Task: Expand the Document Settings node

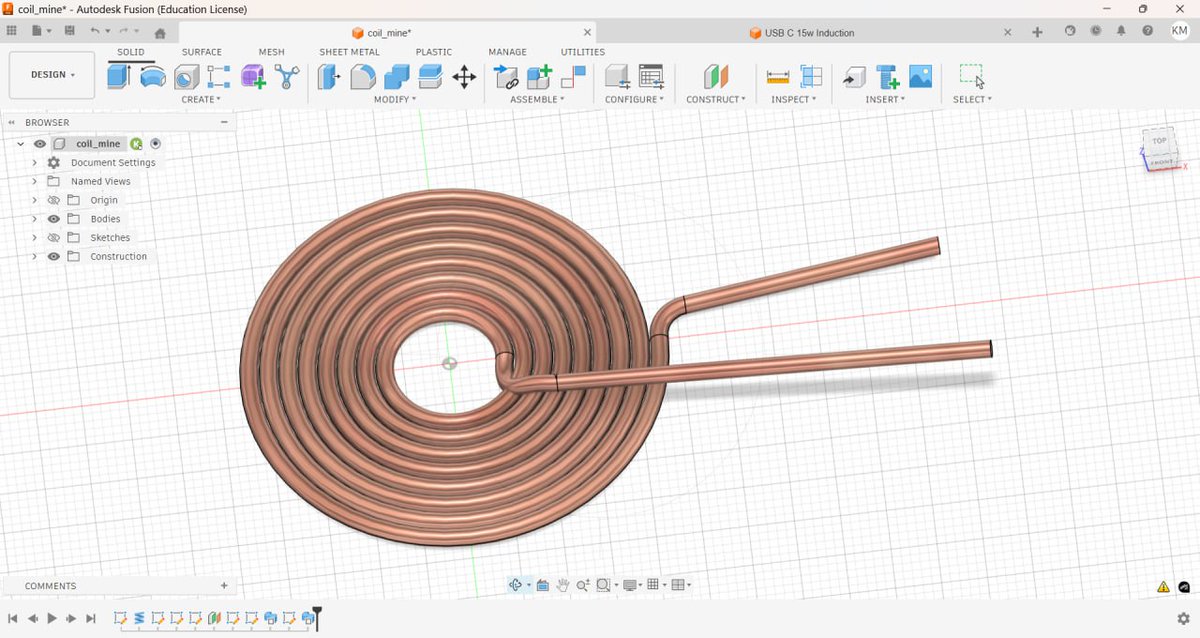Action: (x=34, y=163)
